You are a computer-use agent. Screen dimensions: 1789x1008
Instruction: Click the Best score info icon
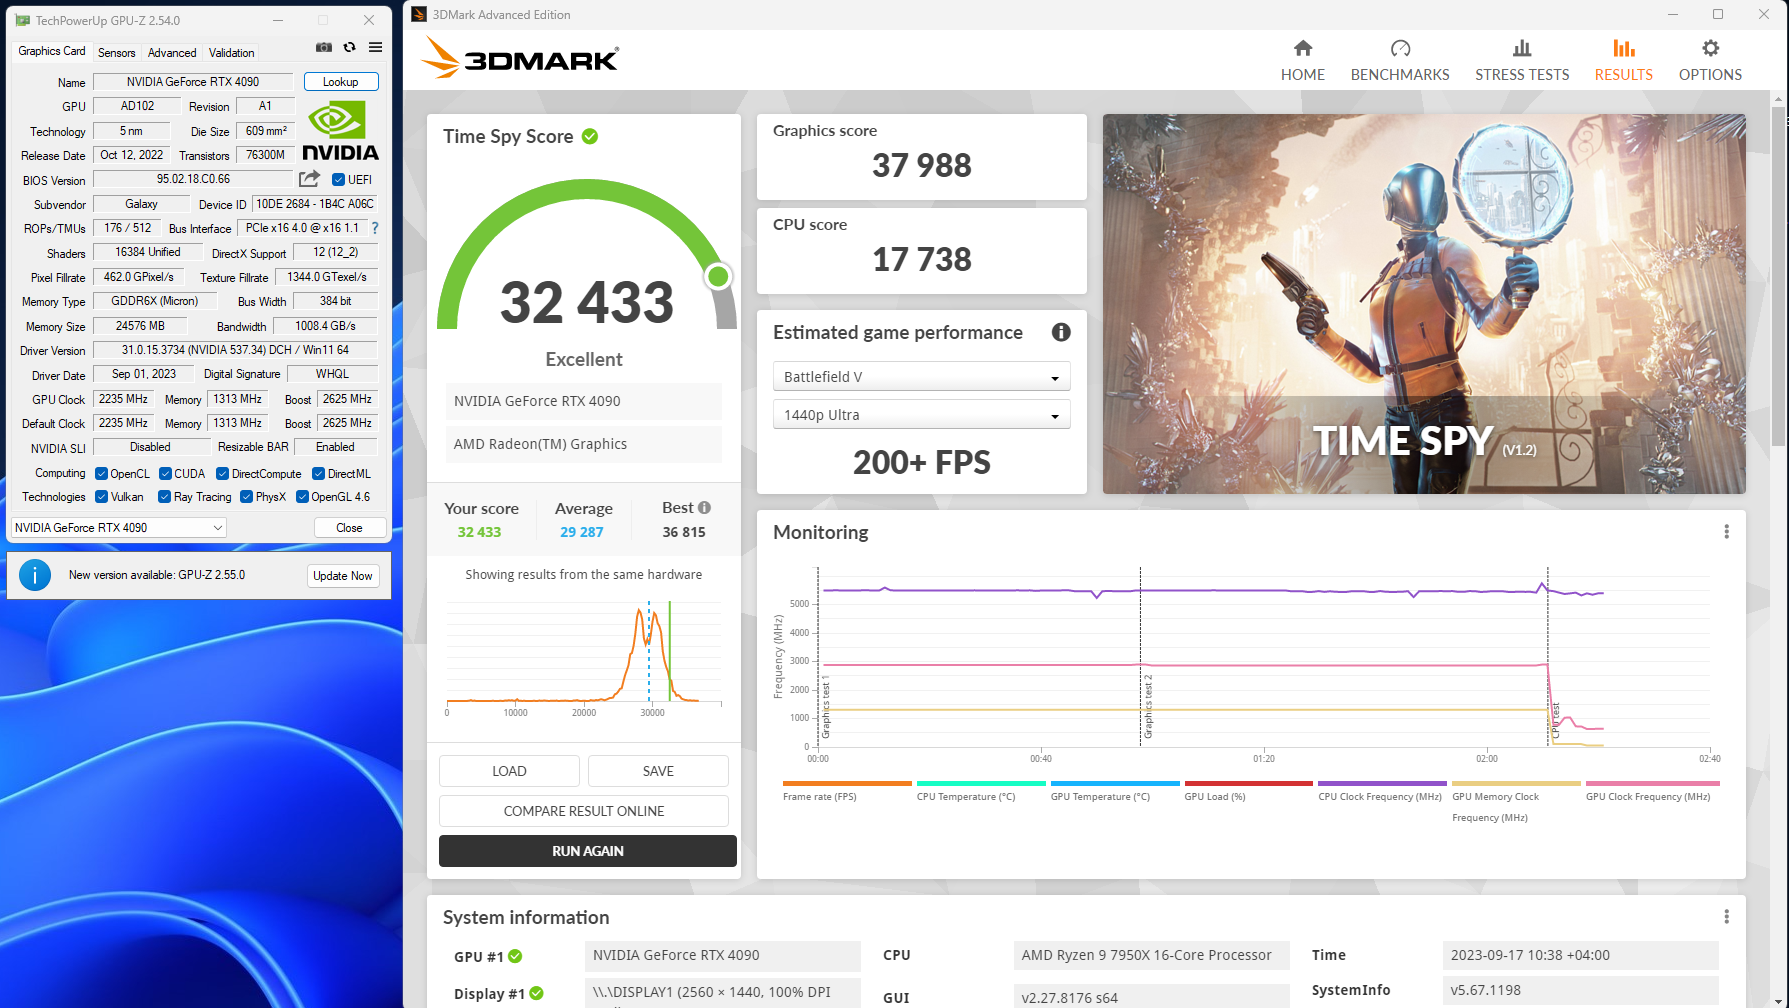(705, 507)
